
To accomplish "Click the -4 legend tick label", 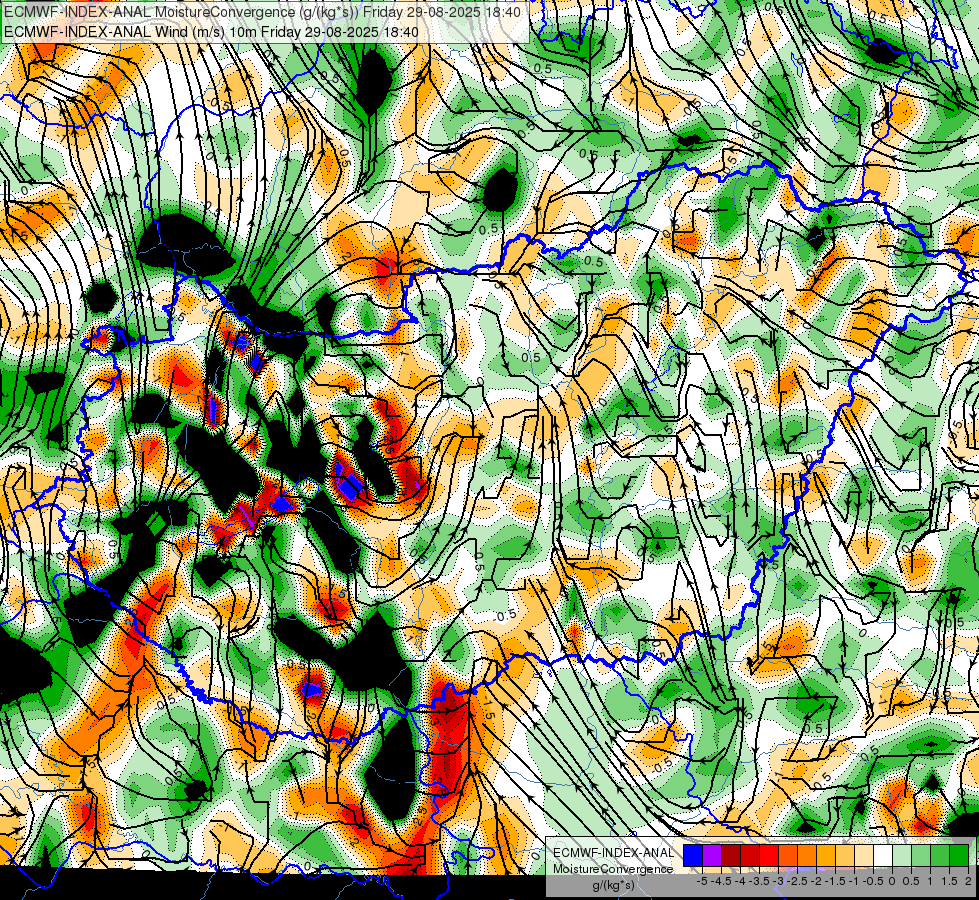I will (740, 881).
